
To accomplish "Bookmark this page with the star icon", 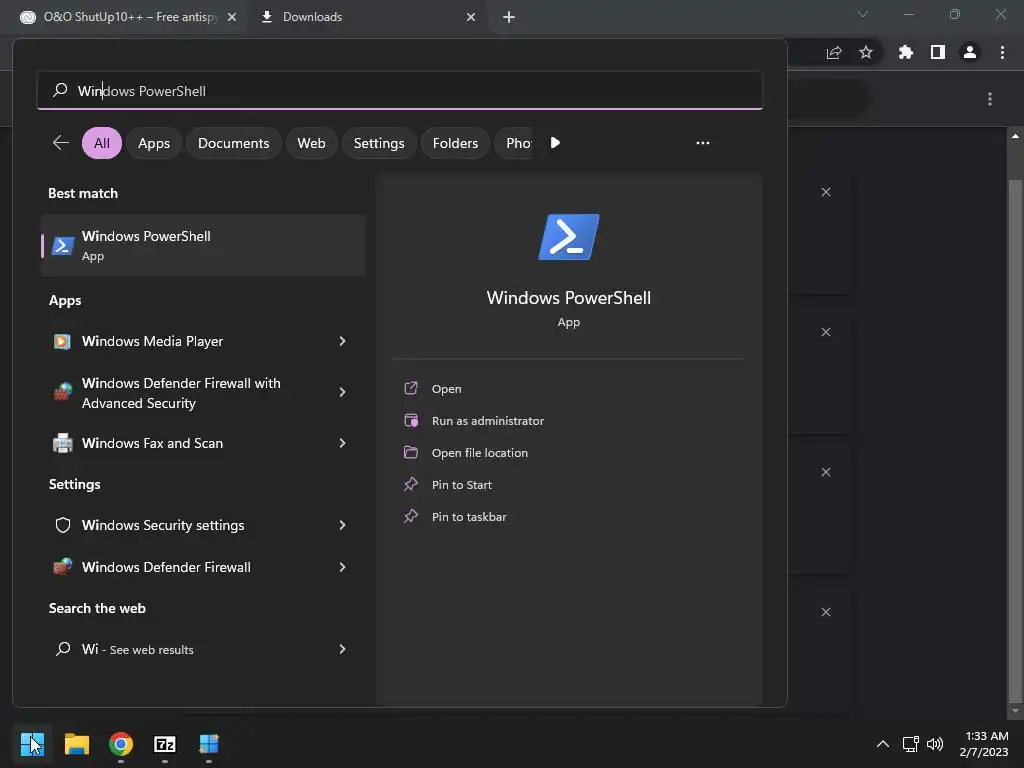I will point(866,52).
